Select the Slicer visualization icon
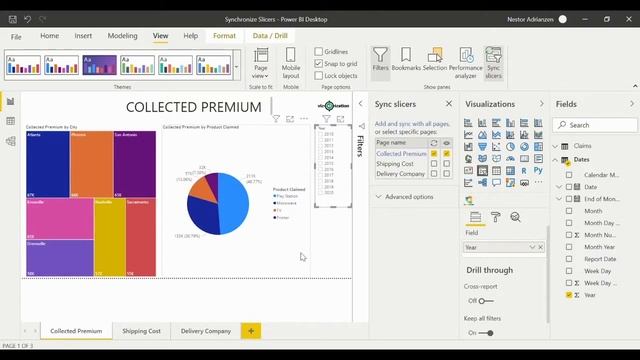This screenshot has width=640, height=360. pyautogui.click(x=482, y=171)
